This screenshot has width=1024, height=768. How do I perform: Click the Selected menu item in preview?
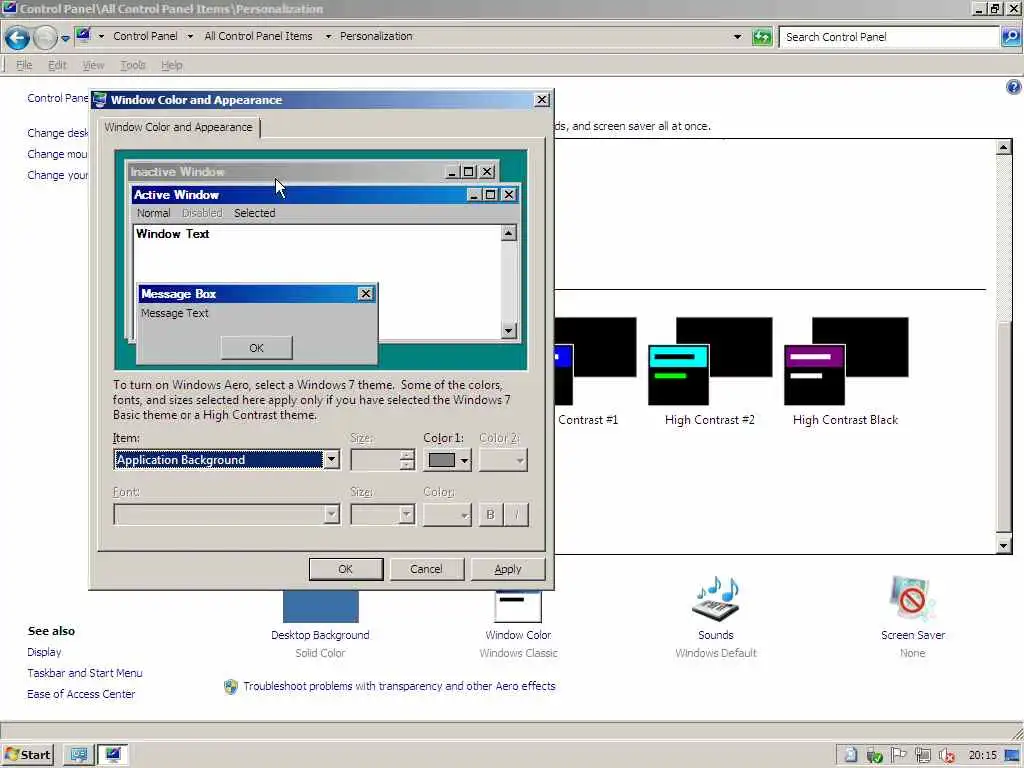[255, 213]
